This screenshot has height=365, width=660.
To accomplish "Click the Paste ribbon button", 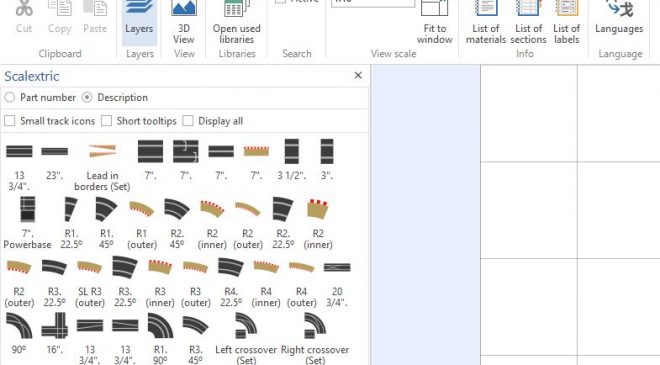I will [95, 19].
